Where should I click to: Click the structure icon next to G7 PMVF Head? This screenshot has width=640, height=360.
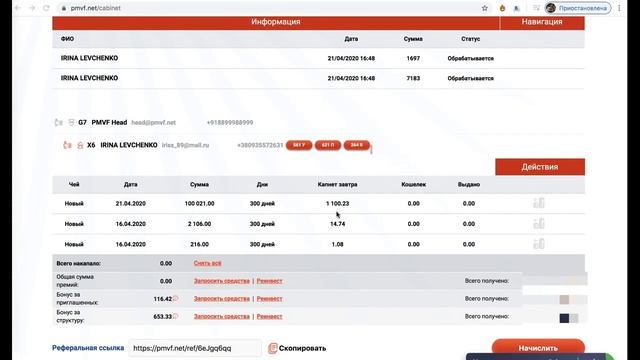pyautogui.click(x=59, y=122)
